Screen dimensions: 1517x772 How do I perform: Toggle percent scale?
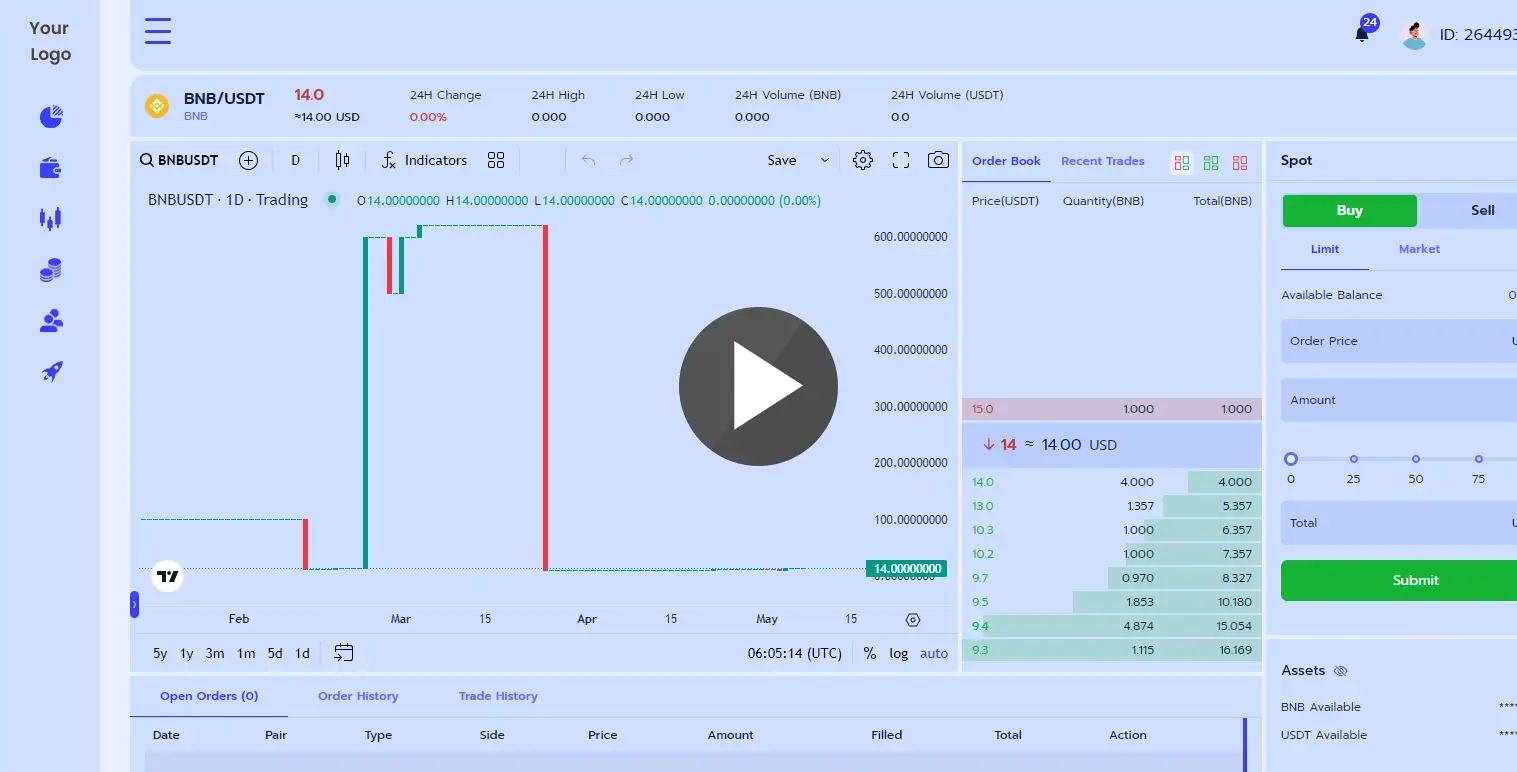870,653
